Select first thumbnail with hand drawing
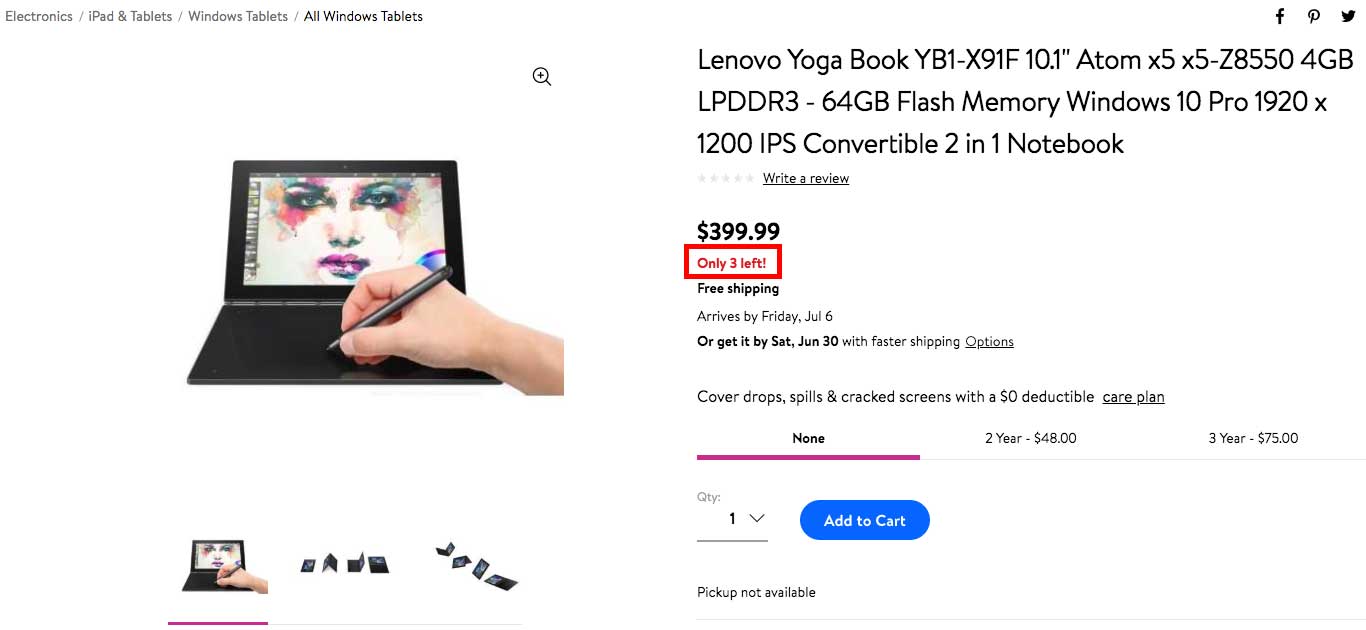The height and width of the screenshot is (630, 1366). point(218,567)
